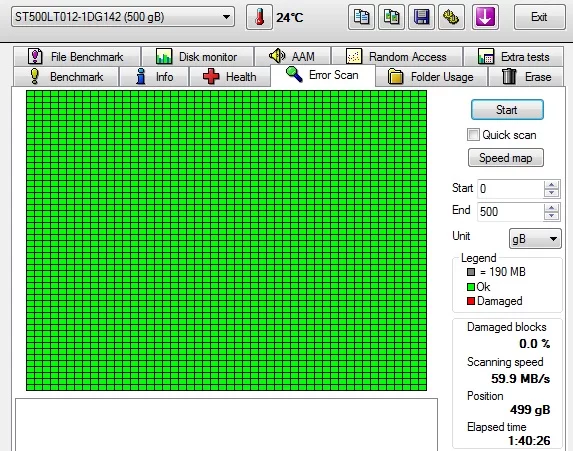Click the floppy disk save screenshot icon
The width and height of the screenshot is (573, 451).
pos(421,17)
